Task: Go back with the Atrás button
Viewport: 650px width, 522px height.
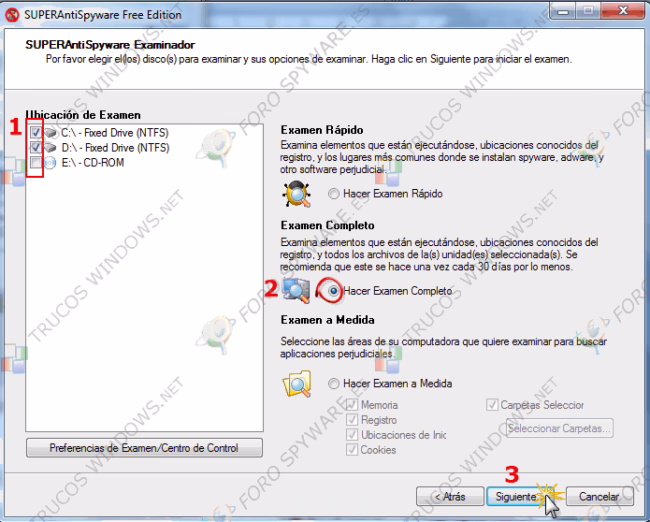Action: click(x=450, y=496)
